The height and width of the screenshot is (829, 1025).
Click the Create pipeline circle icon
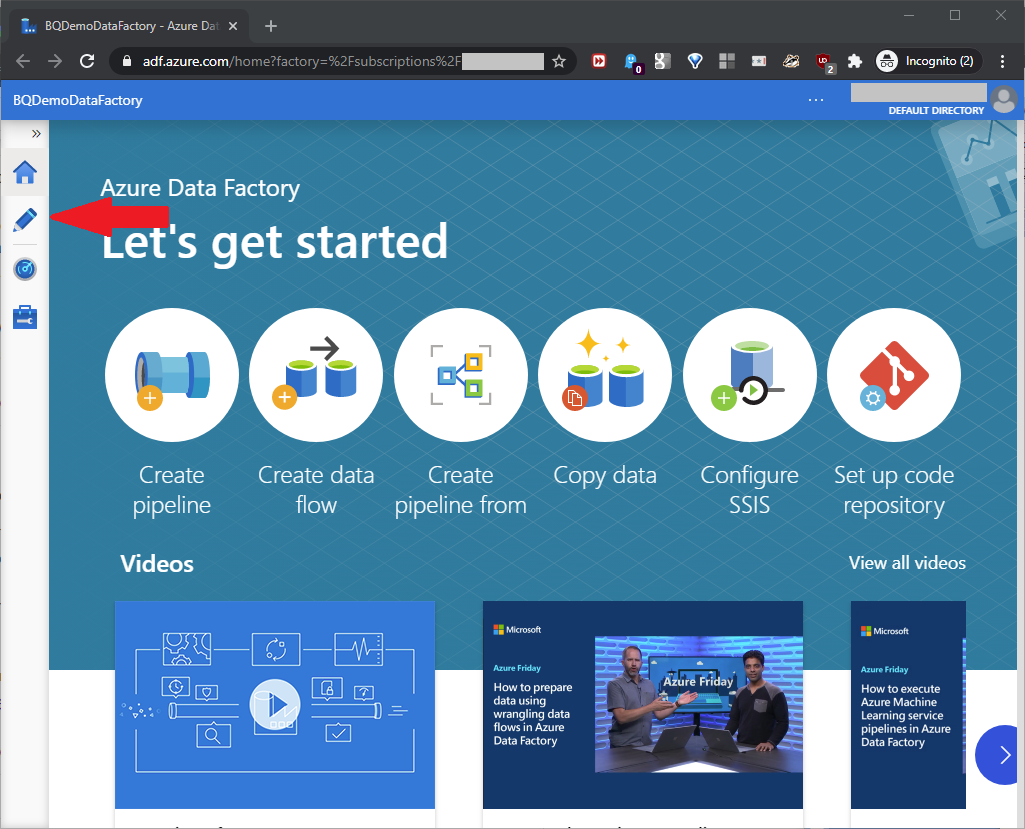click(x=171, y=375)
